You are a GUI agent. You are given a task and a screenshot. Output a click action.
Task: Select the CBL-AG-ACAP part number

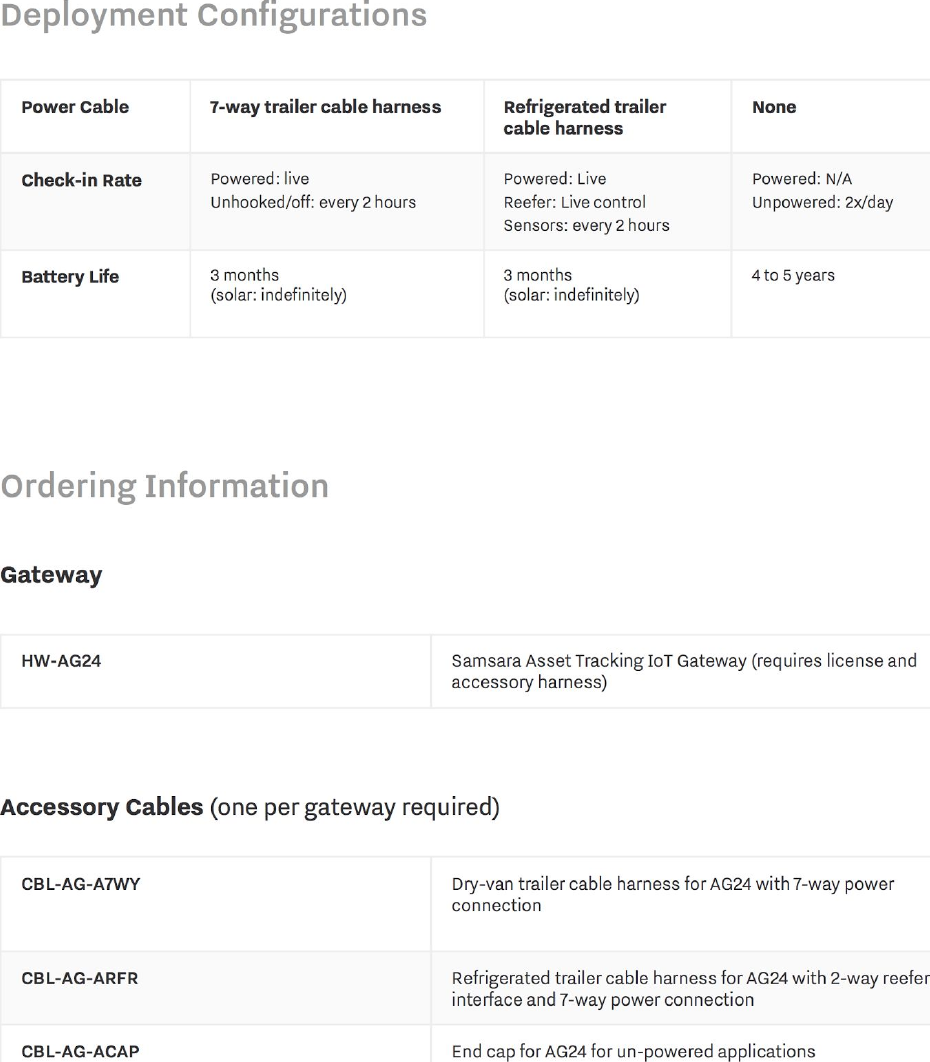[x=81, y=1052]
